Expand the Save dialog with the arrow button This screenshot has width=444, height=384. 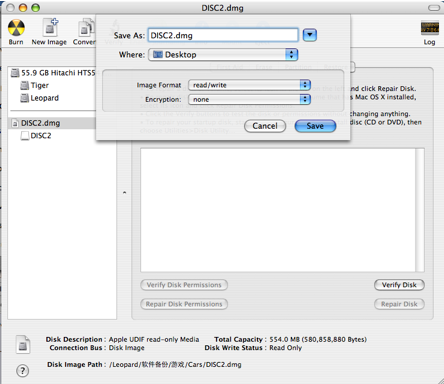(x=310, y=35)
